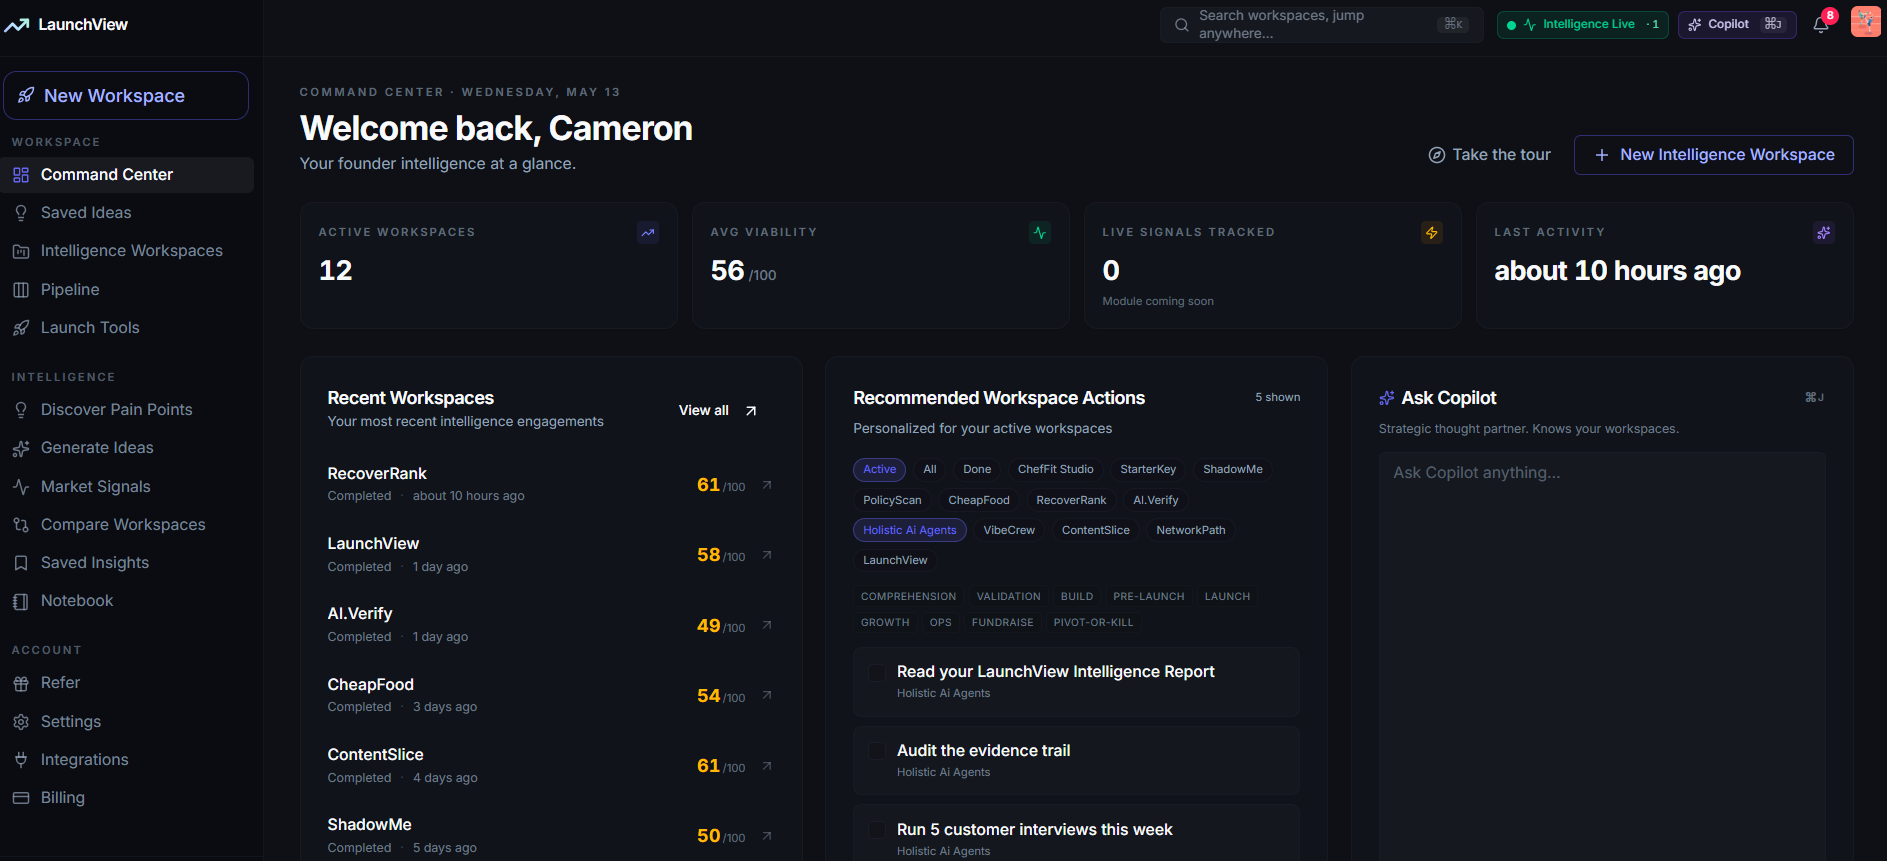The width and height of the screenshot is (1887, 861).
Task: Filter actions by PRE-LAUNCH stage
Action: point(1148,596)
